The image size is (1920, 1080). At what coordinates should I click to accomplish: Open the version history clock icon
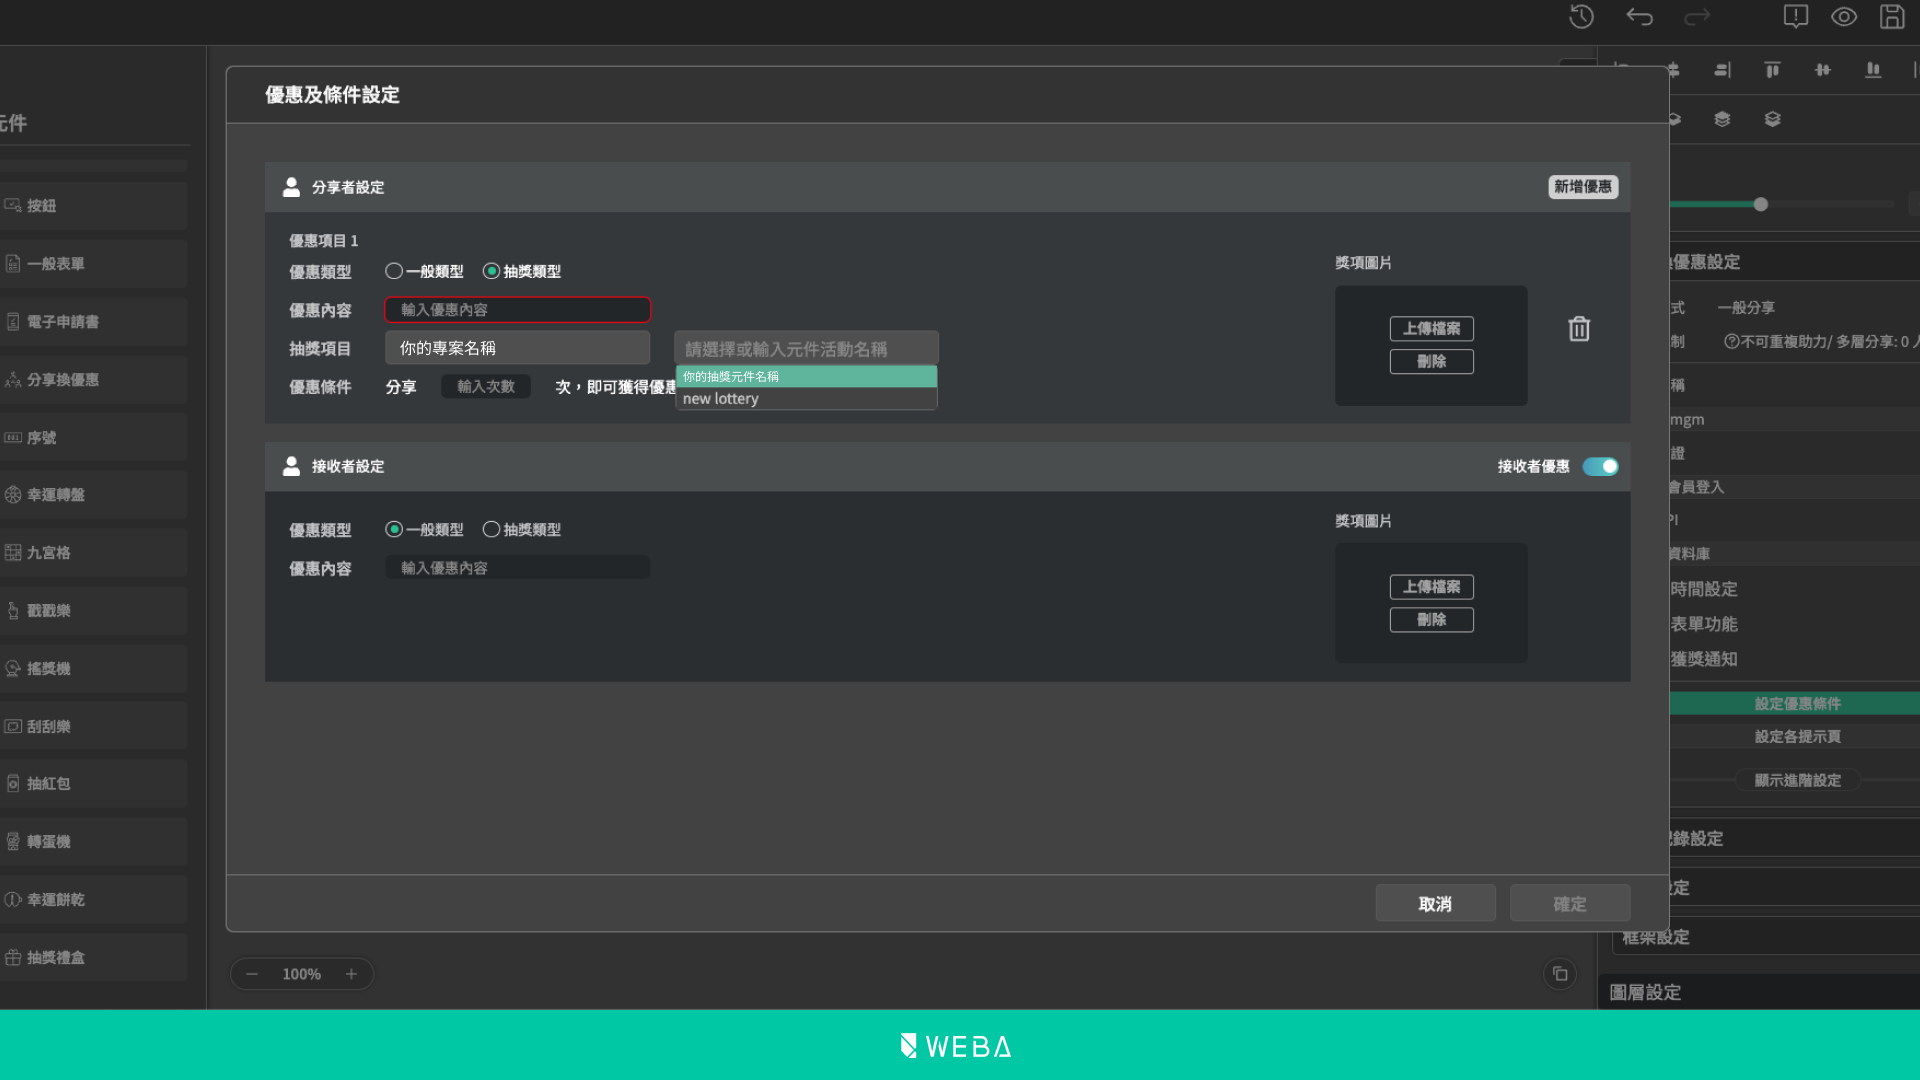click(x=1581, y=17)
